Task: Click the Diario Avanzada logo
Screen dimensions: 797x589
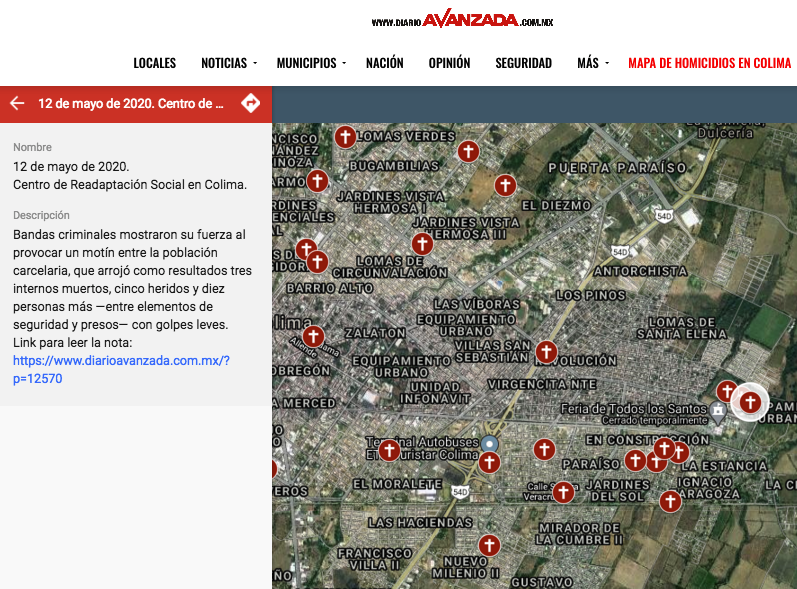Action: (x=462, y=20)
